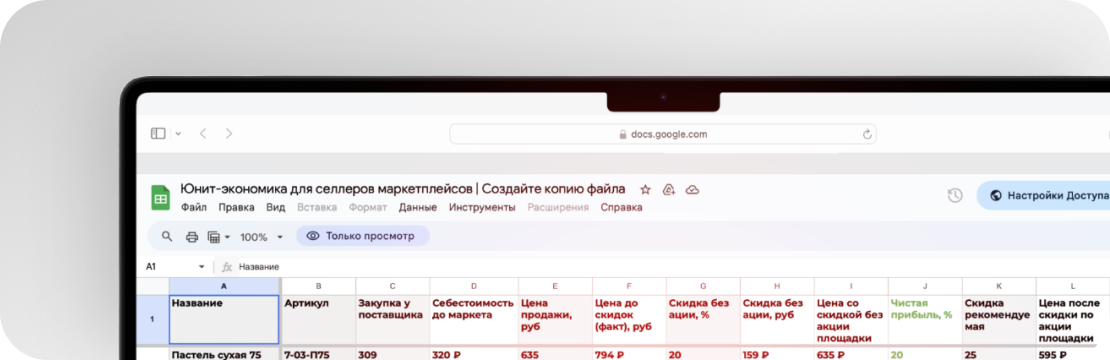Select the Пастель сухая 75 cell

click(x=224, y=354)
